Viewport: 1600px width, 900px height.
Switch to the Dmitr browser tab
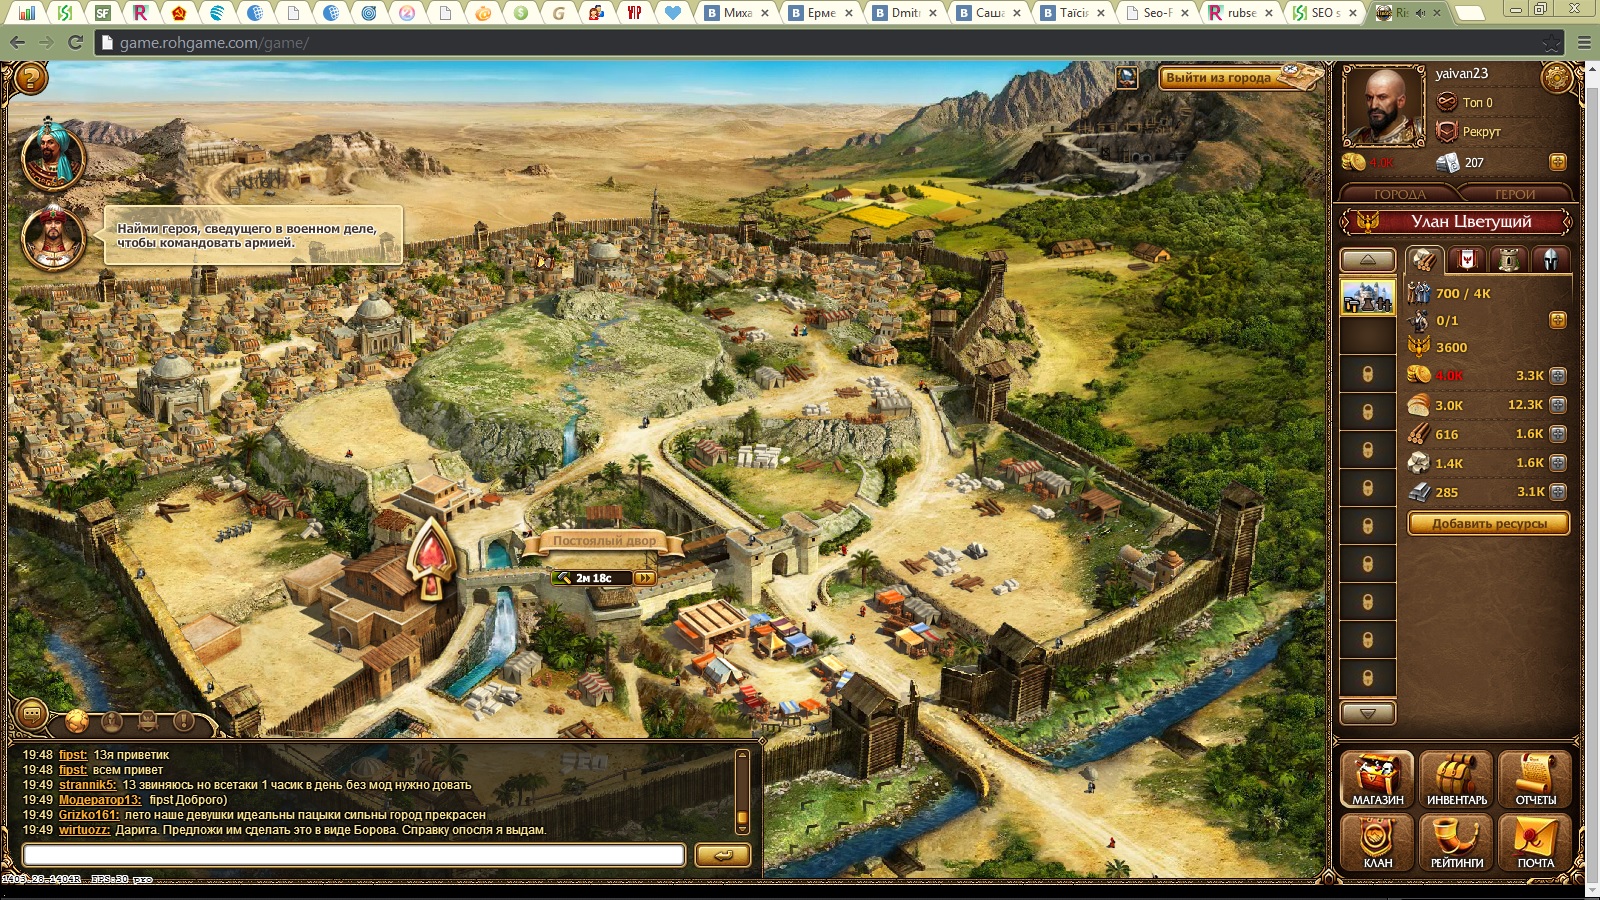click(906, 13)
